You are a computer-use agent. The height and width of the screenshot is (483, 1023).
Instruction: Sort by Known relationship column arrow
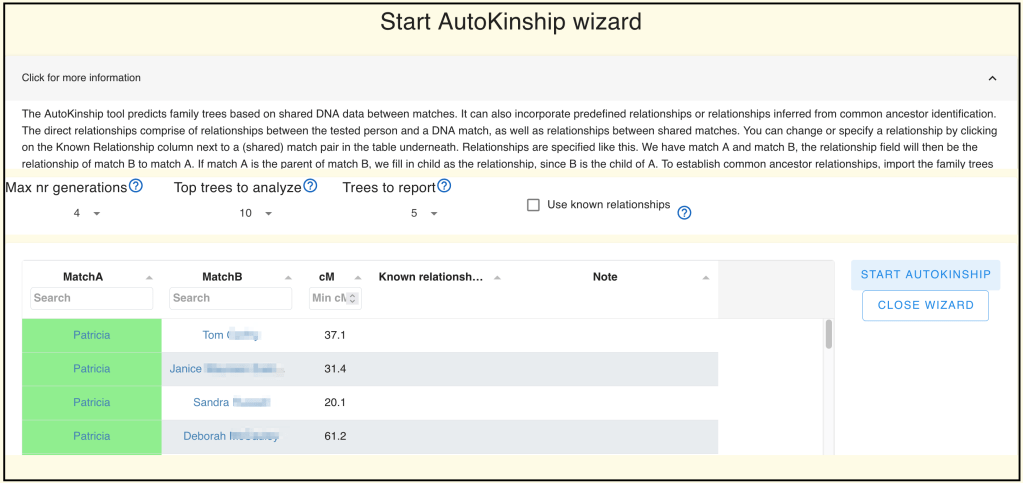tap(497, 277)
